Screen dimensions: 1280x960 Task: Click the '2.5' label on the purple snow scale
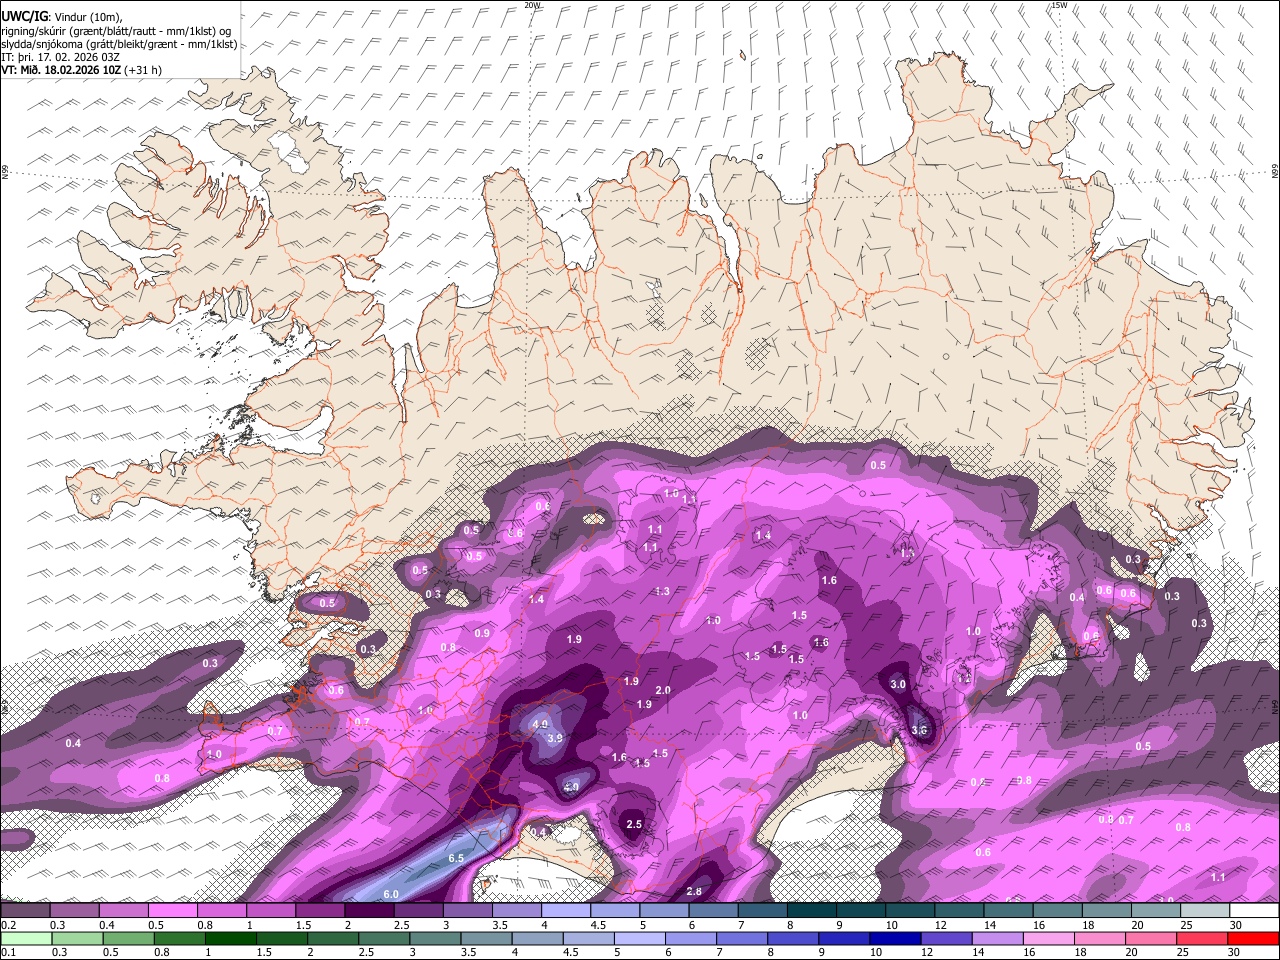(x=401, y=926)
